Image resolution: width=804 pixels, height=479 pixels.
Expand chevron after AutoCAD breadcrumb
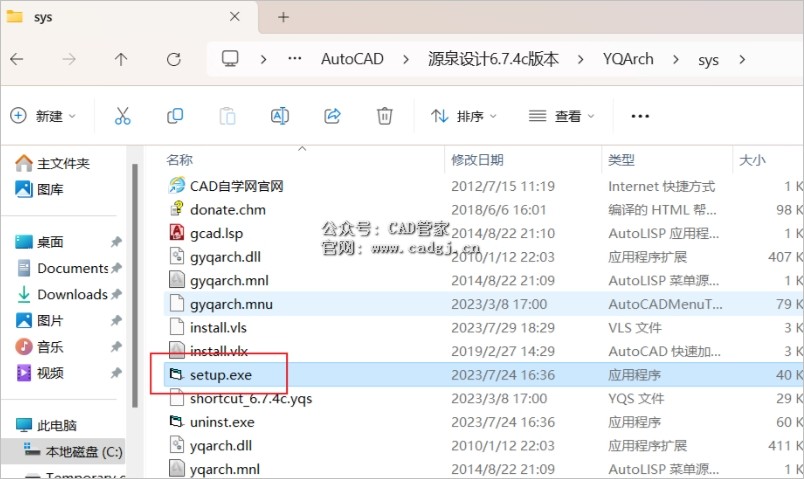coord(406,59)
